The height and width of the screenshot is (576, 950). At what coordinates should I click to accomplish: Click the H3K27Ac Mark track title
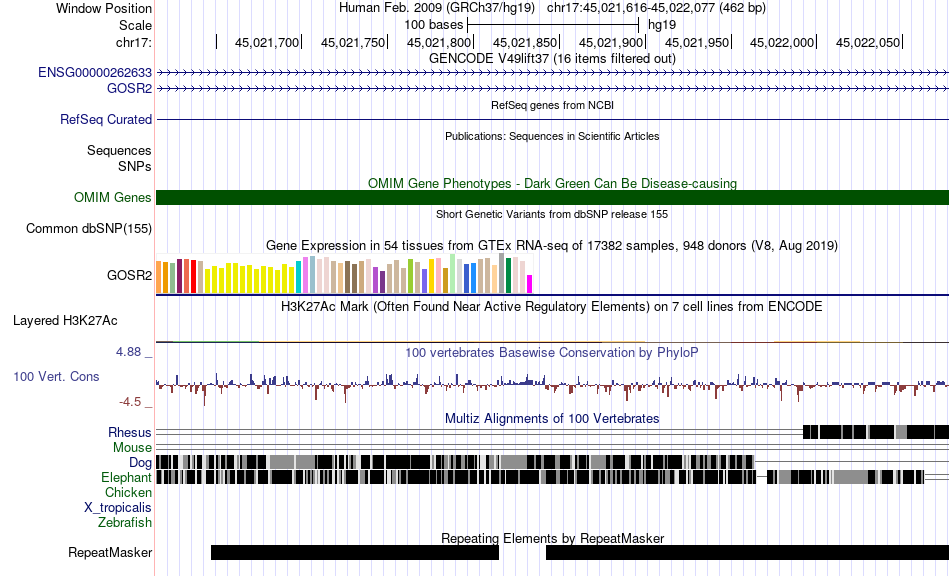pyautogui.click(x=552, y=306)
